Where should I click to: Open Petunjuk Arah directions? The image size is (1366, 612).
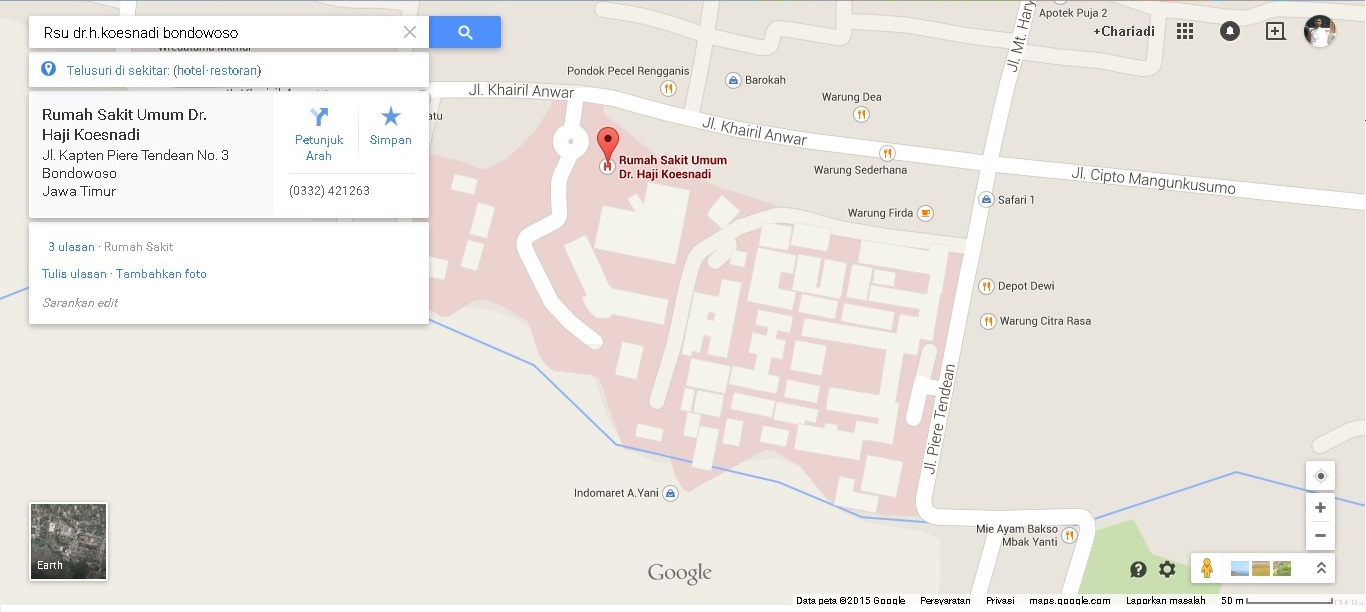[319, 134]
